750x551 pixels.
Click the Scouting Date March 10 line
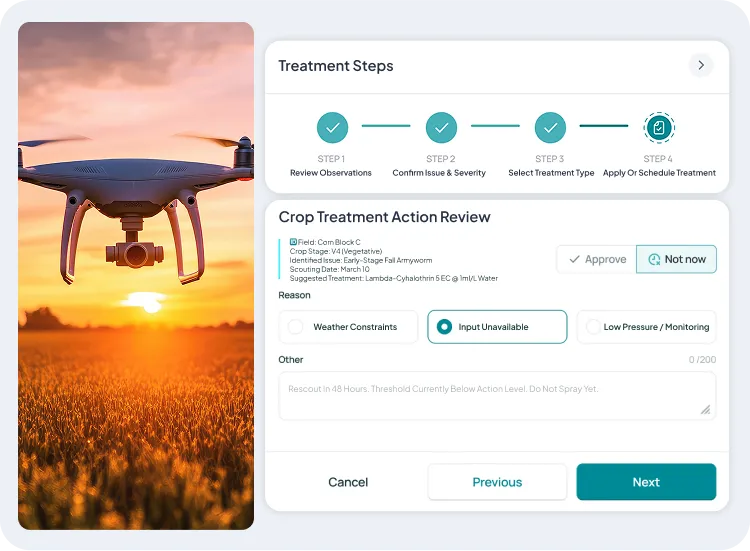(x=330, y=269)
